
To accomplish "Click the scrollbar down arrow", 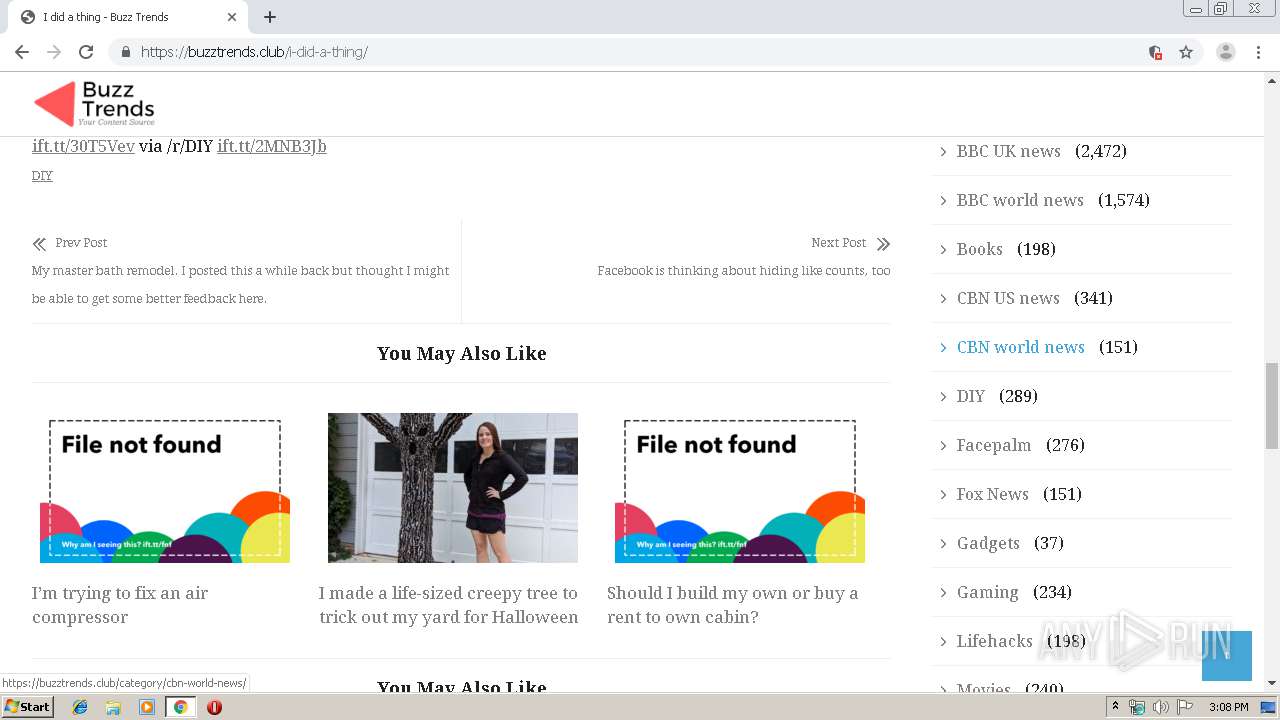I will click(1272, 683).
